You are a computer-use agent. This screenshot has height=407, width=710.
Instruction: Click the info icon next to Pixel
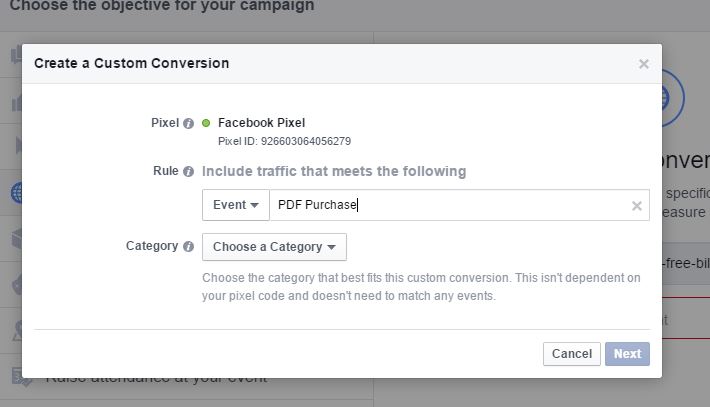click(188, 123)
